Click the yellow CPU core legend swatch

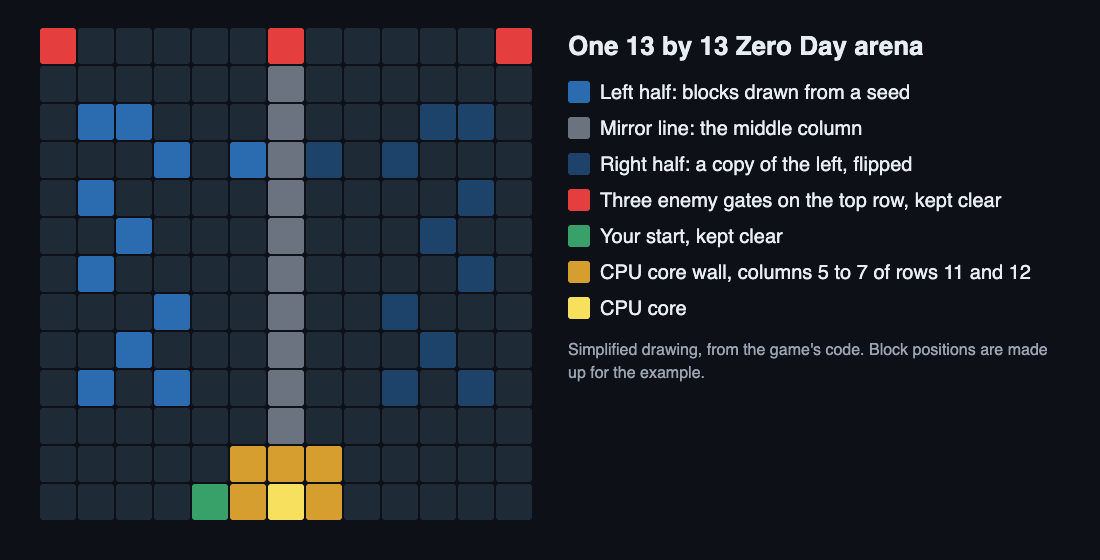(x=579, y=308)
